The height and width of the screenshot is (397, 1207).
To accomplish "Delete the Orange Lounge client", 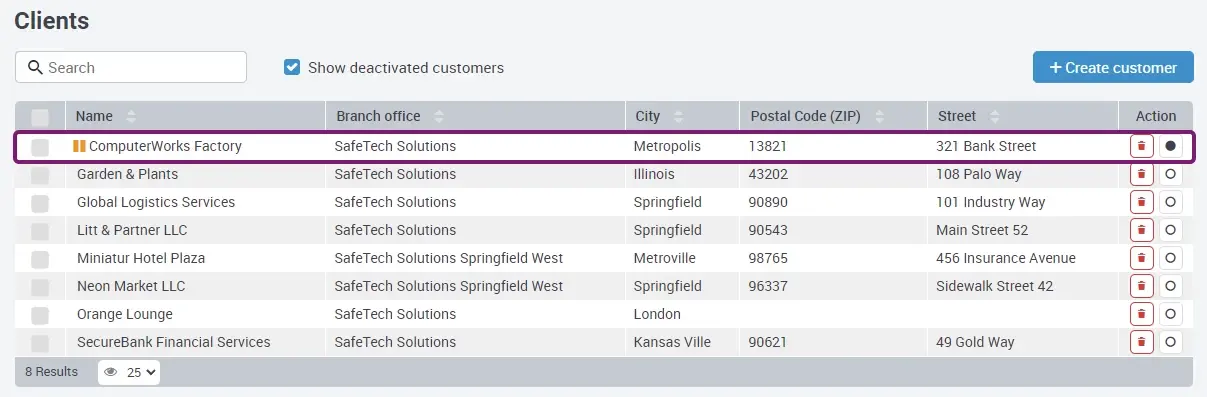I will (1142, 314).
